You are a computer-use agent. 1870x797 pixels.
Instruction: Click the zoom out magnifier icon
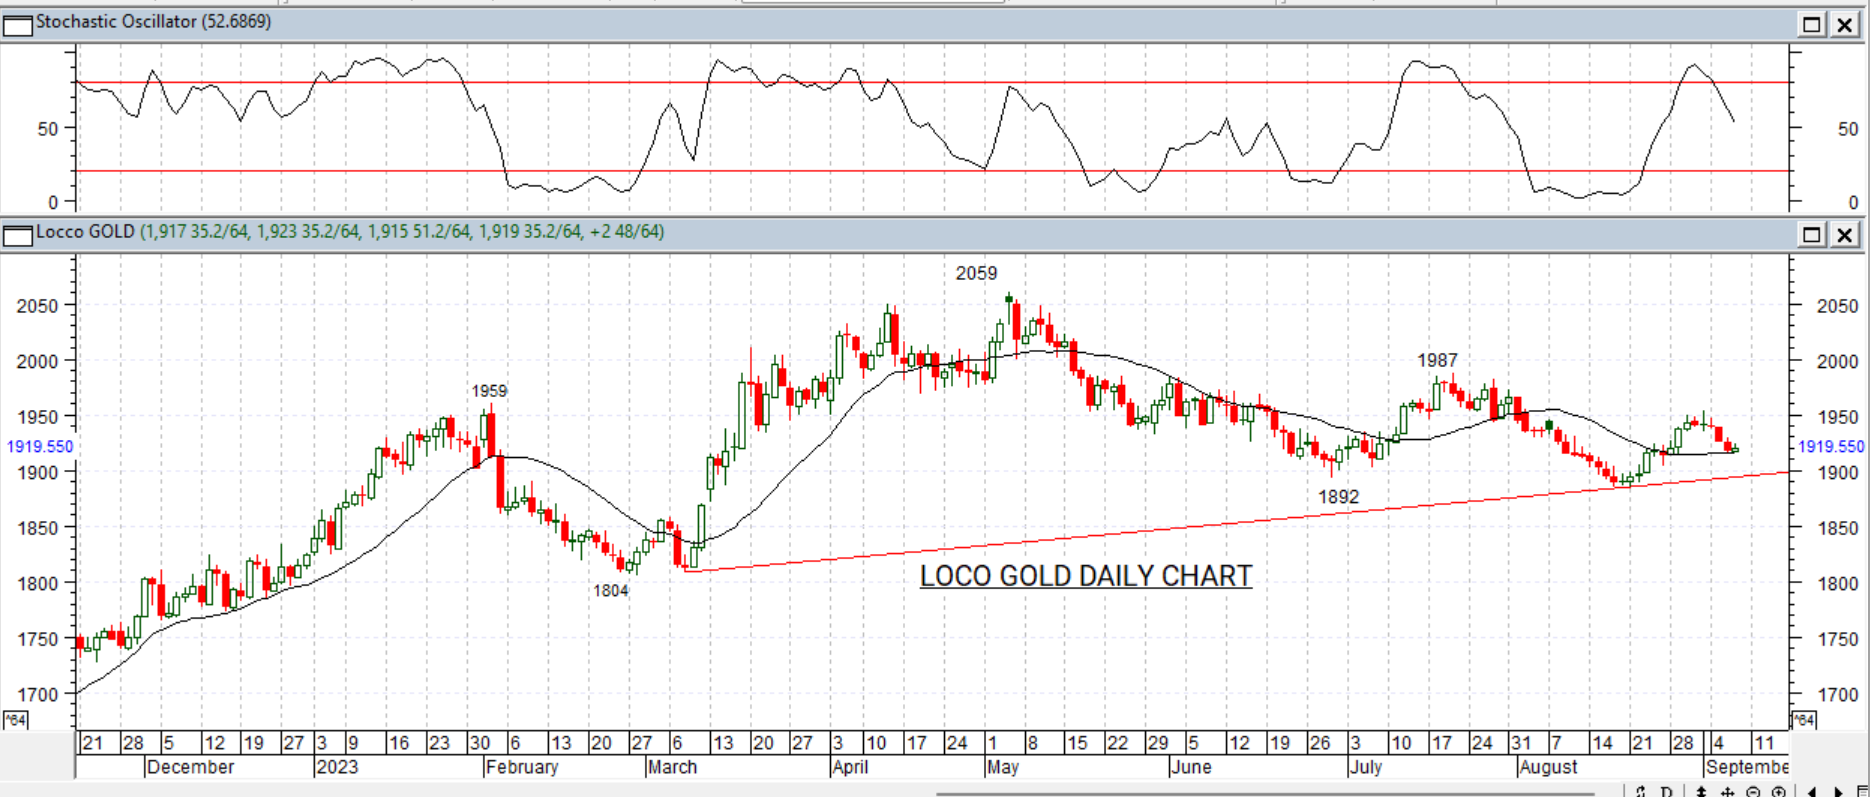pyautogui.click(x=1753, y=791)
